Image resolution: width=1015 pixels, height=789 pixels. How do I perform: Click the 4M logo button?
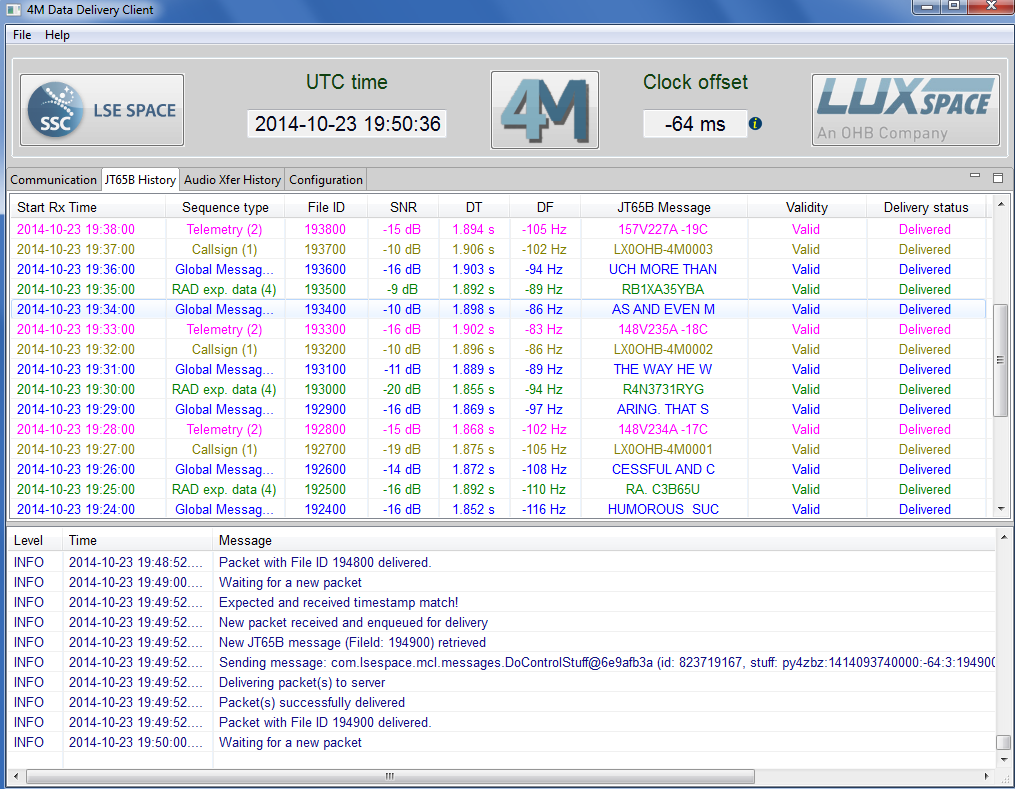click(544, 110)
